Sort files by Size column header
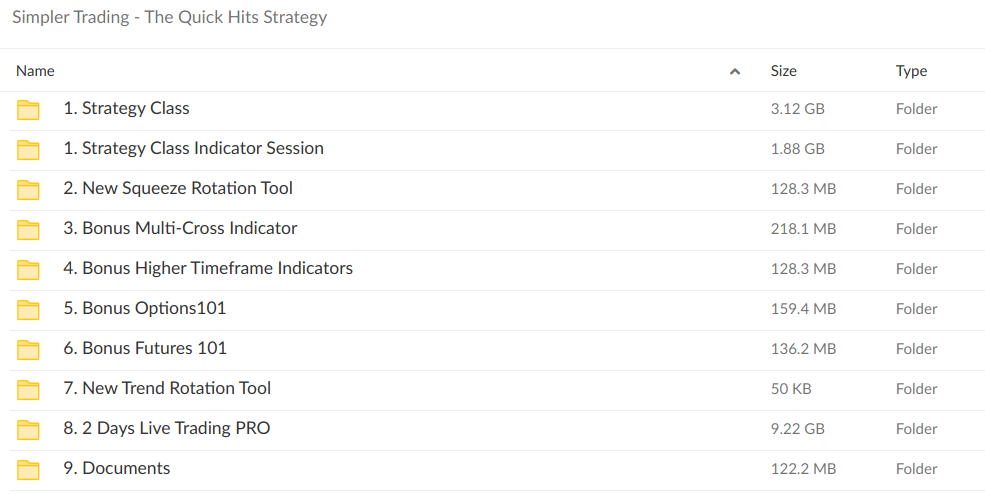The height and width of the screenshot is (494, 985). point(783,71)
